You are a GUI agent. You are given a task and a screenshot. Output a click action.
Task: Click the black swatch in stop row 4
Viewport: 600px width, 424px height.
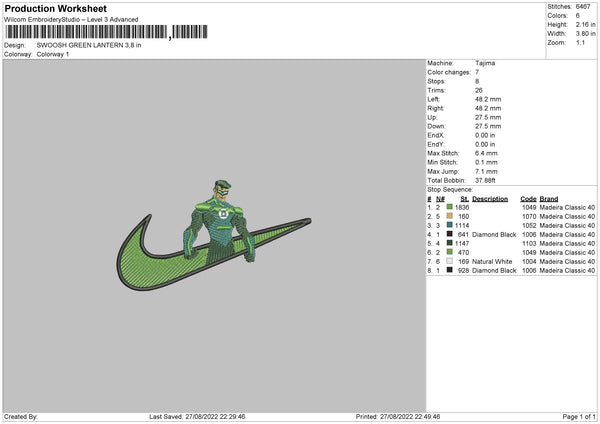[x=450, y=234]
